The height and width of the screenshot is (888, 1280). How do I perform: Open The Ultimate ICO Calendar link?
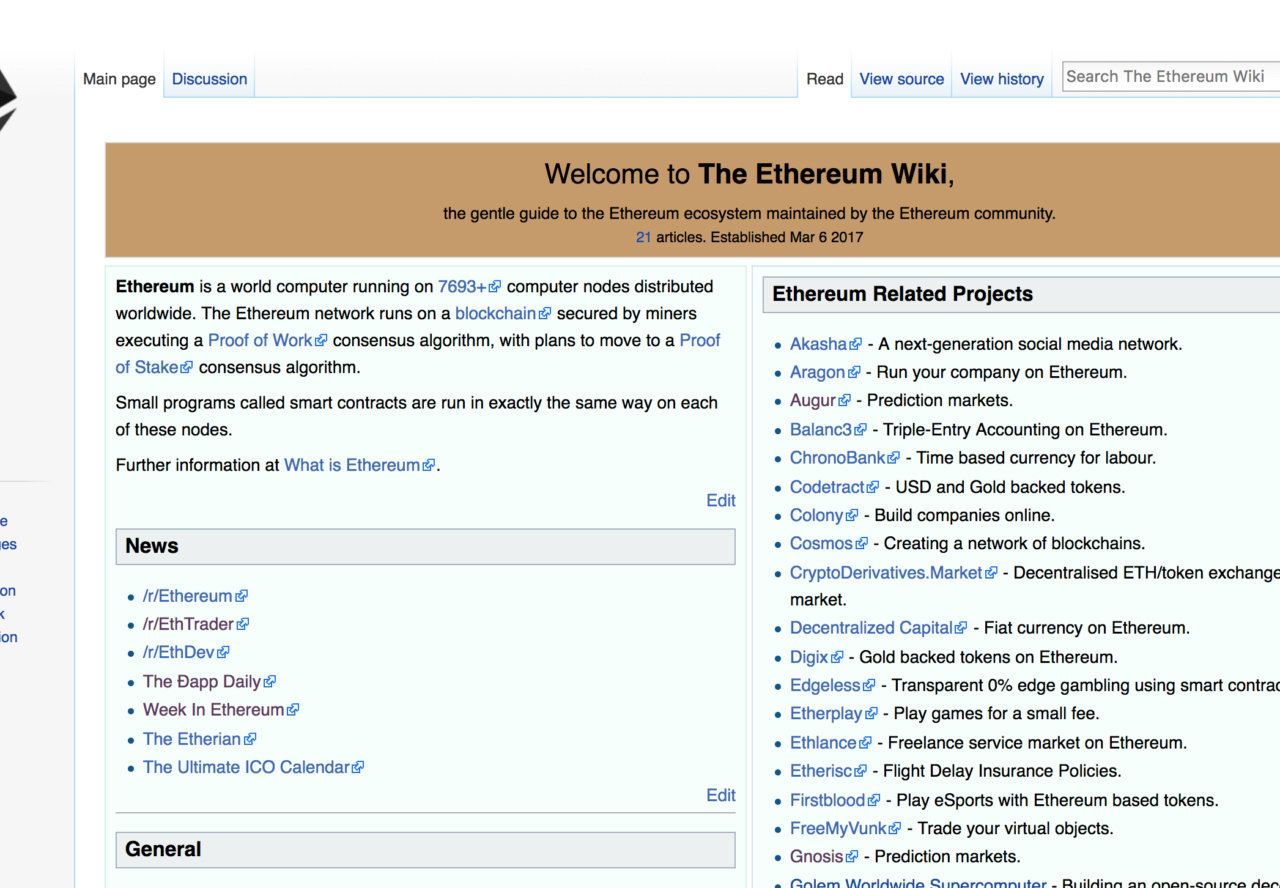pyautogui.click(x=246, y=767)
